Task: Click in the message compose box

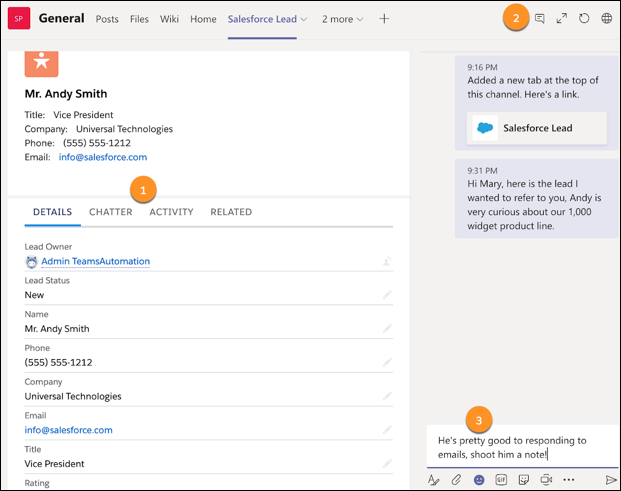Action: (x=522, y=447)
